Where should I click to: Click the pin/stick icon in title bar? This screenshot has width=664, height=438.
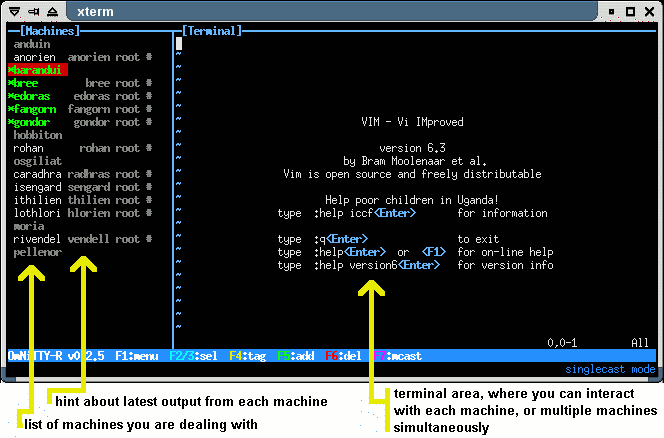pos(32,10)
